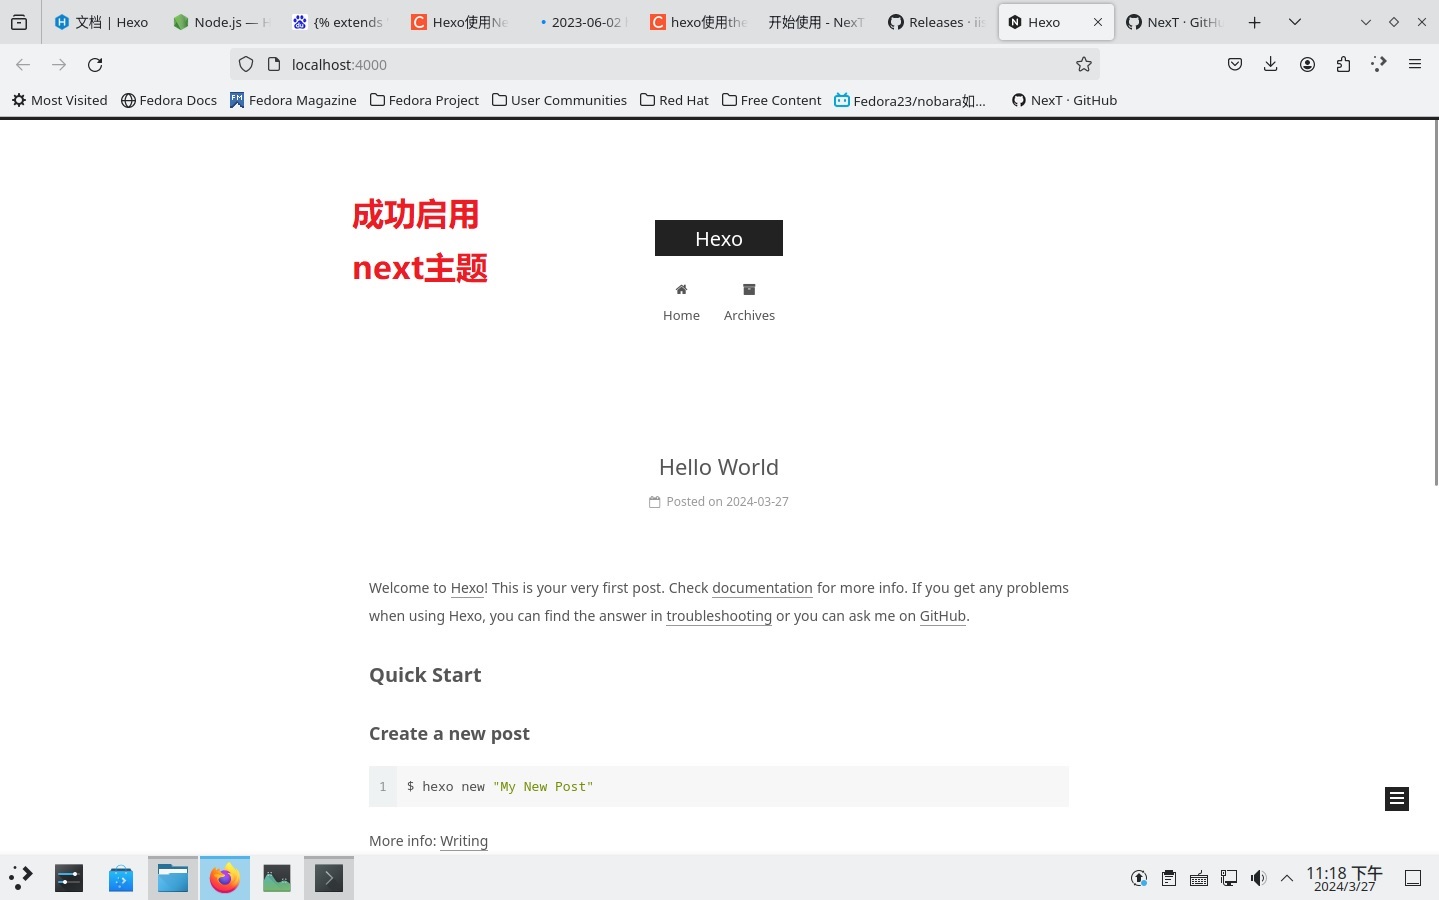The height and width of the screenshot is (900, 1439).
Task: Open the Hello World post title
Action: [x=719, y=467]
